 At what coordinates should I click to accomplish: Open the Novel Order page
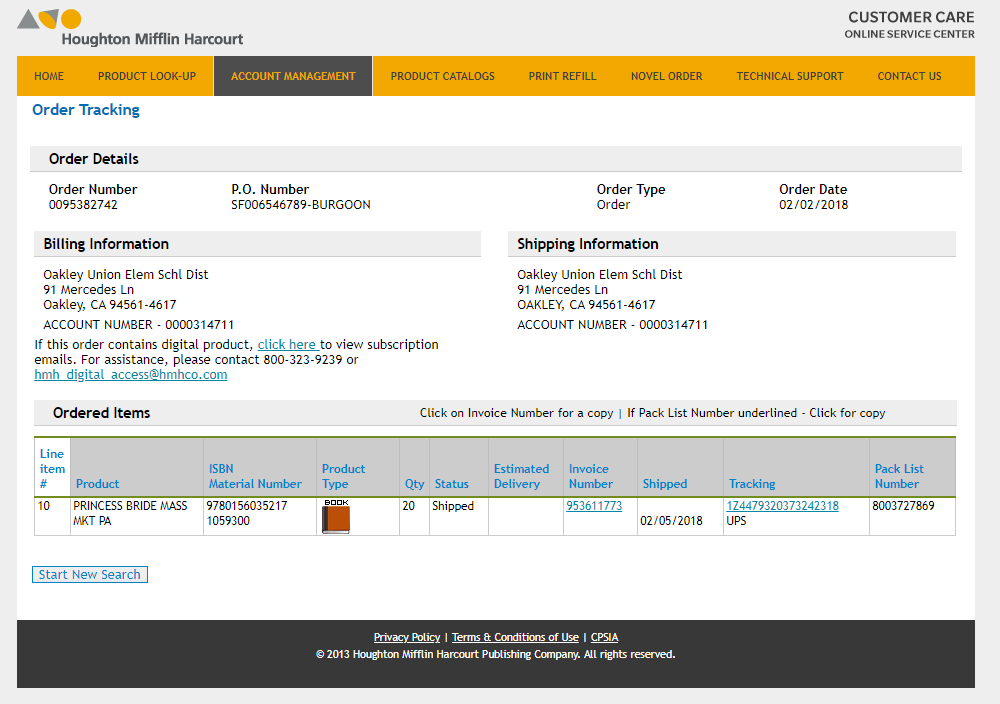click(666, 76)
